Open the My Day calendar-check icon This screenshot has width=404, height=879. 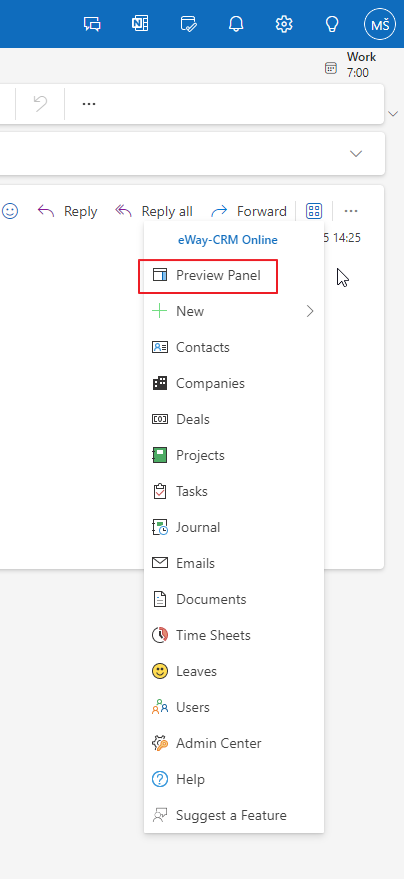[188, 24]
